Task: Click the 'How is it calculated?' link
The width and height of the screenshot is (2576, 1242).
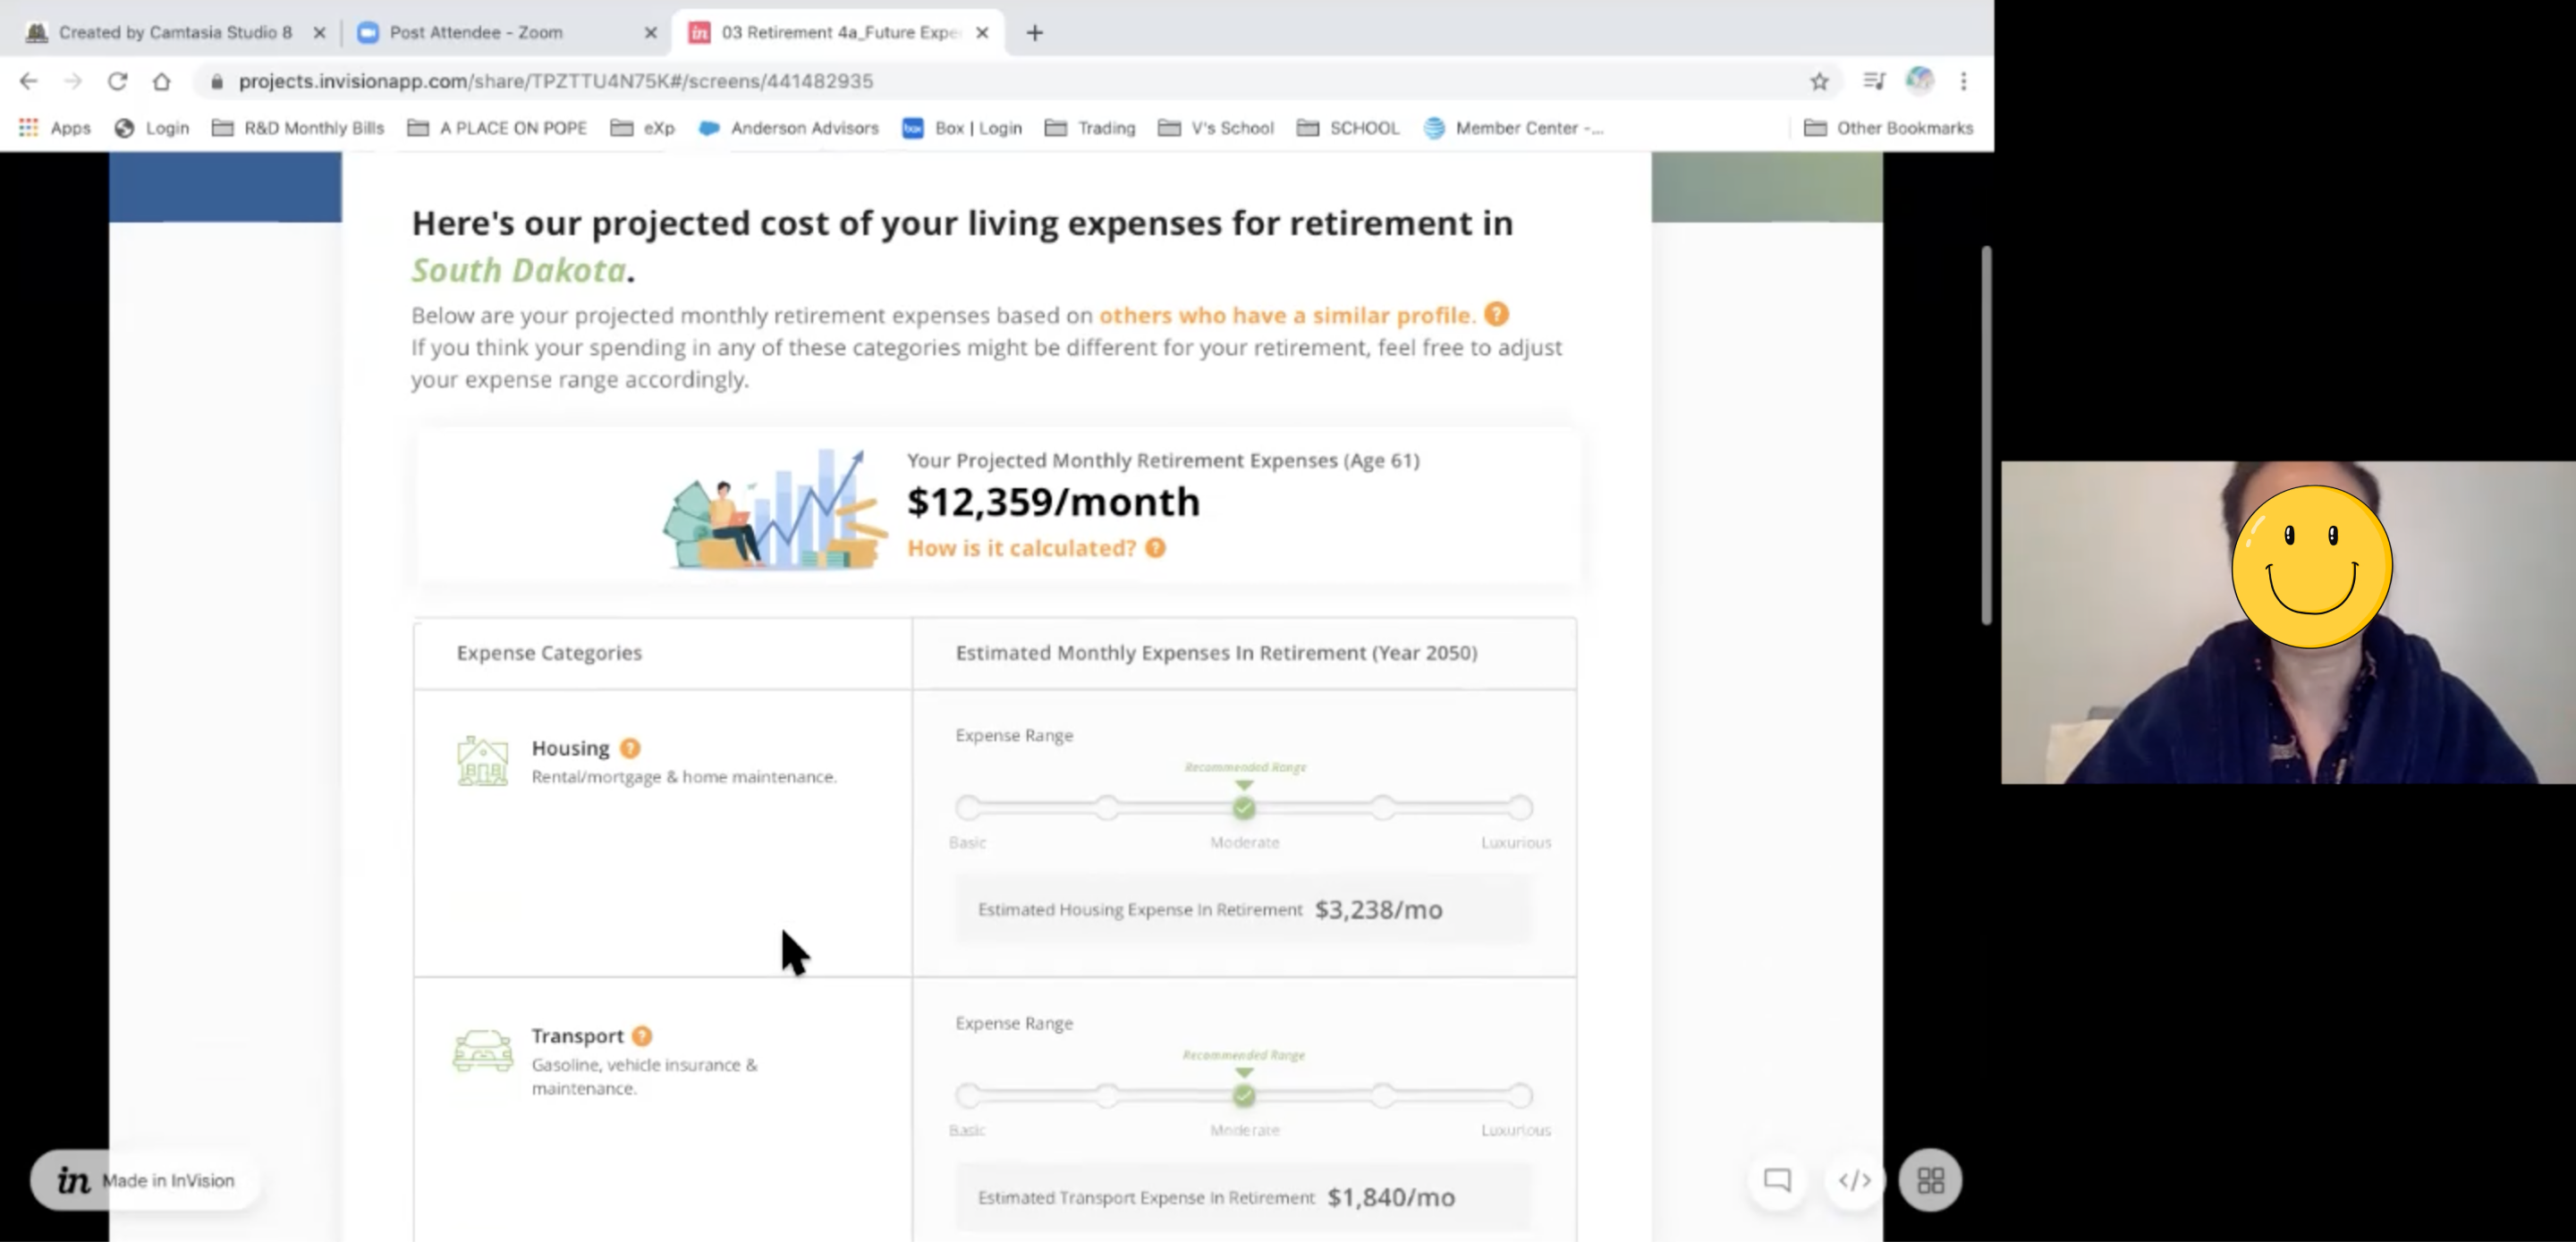Action: pyautogui.click(x=1021, y=548)
